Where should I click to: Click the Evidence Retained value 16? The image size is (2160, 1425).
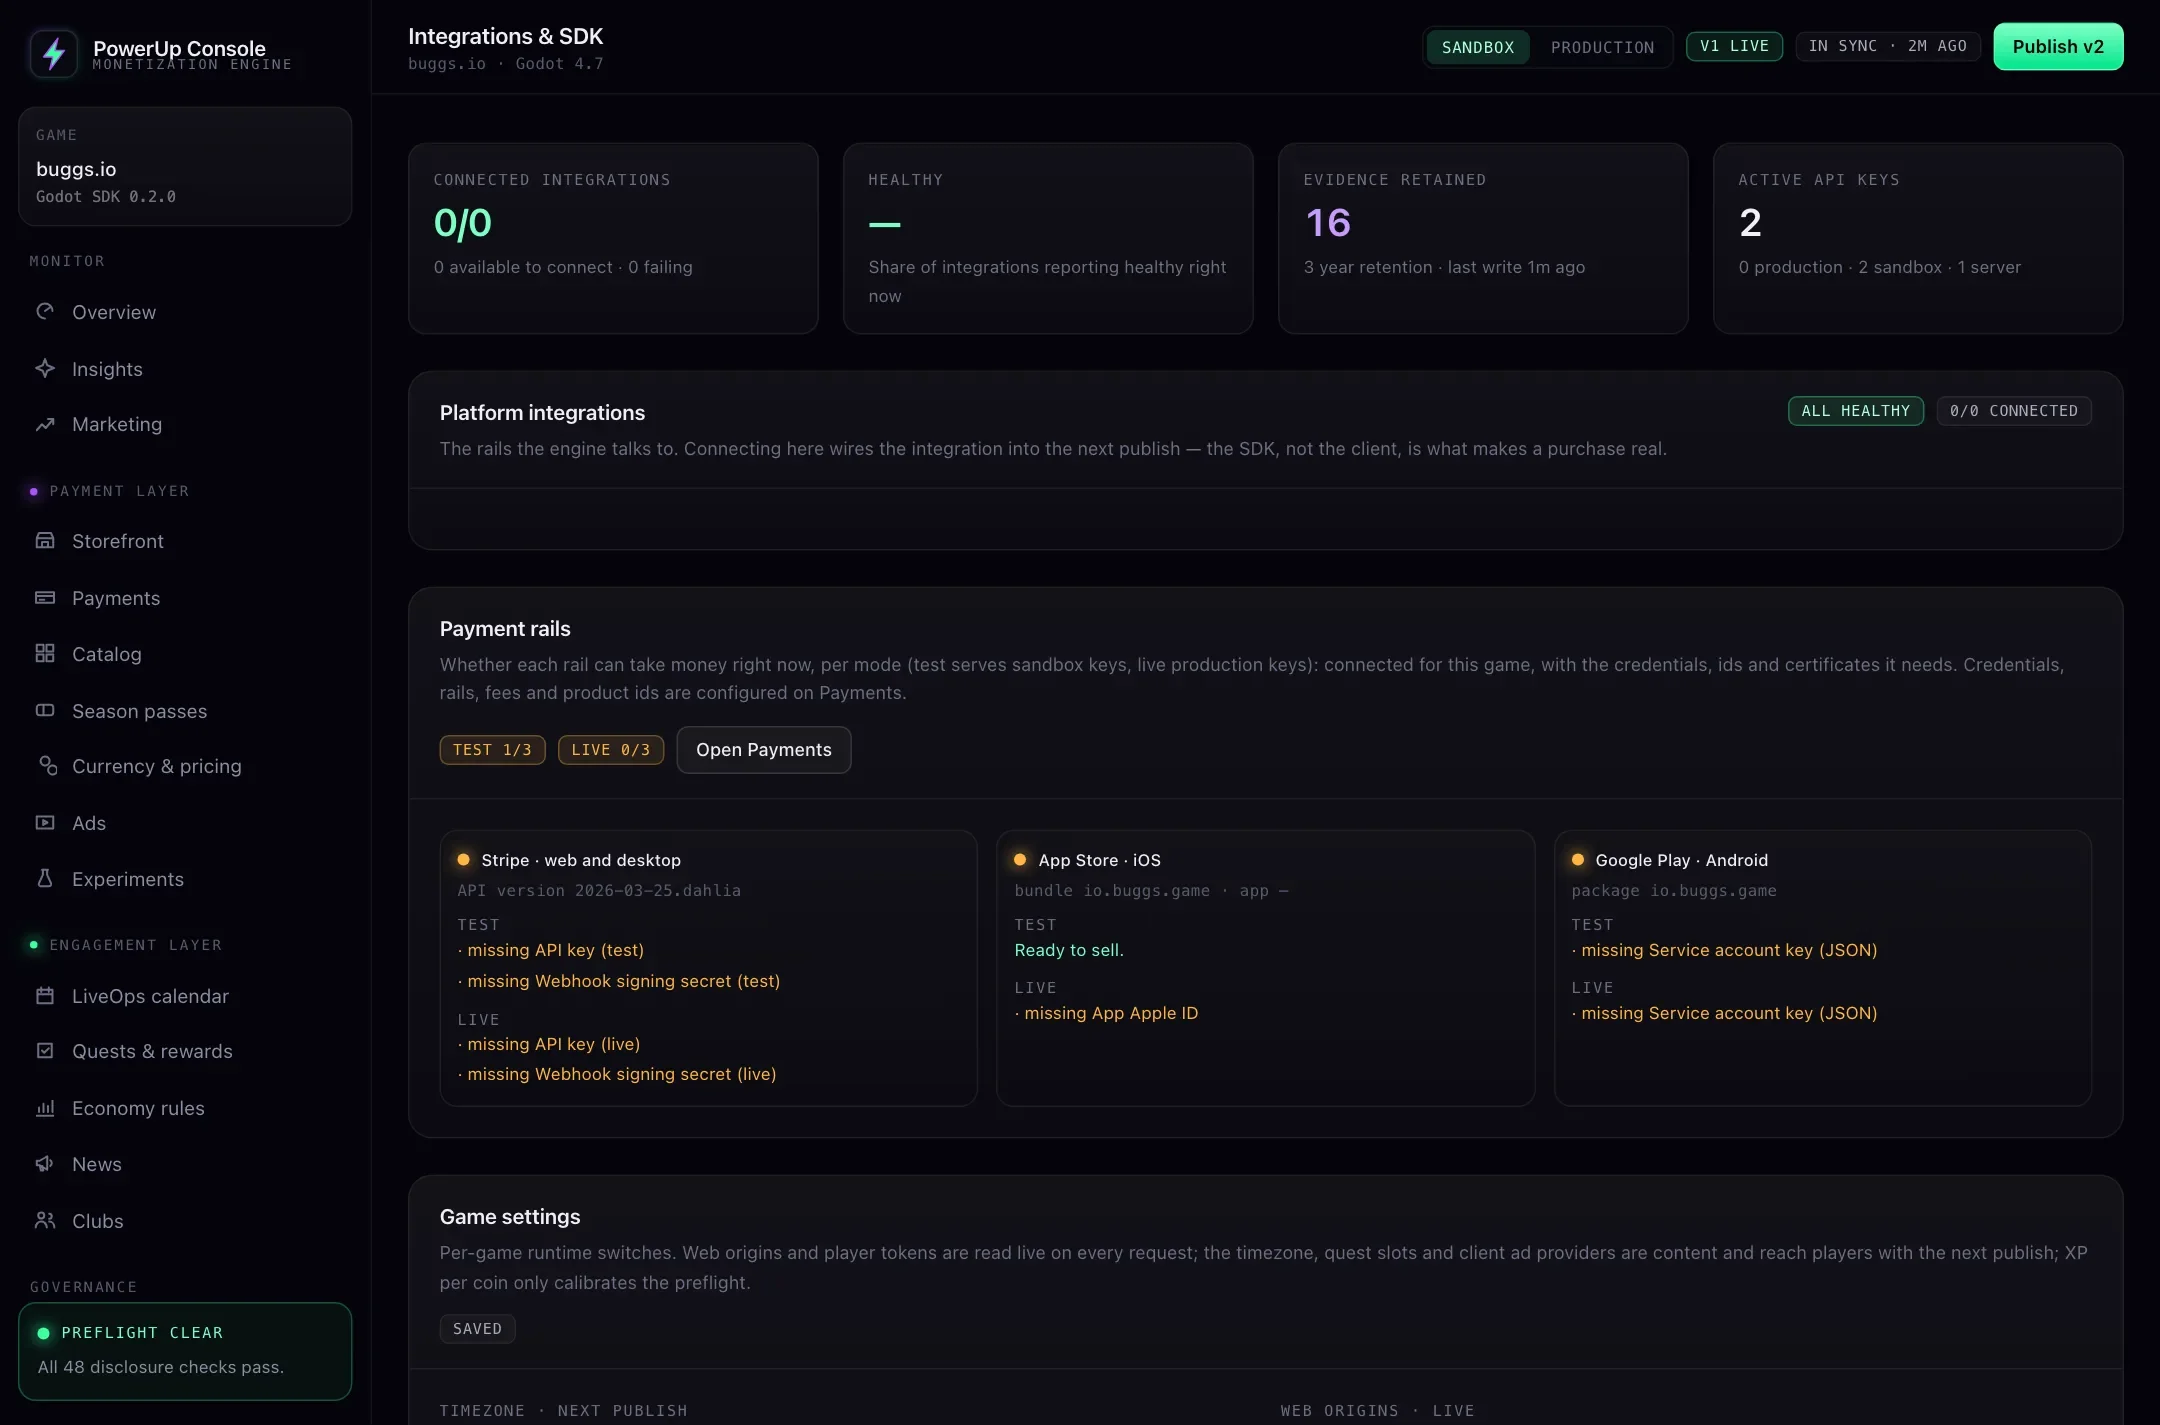[1328, 223]
